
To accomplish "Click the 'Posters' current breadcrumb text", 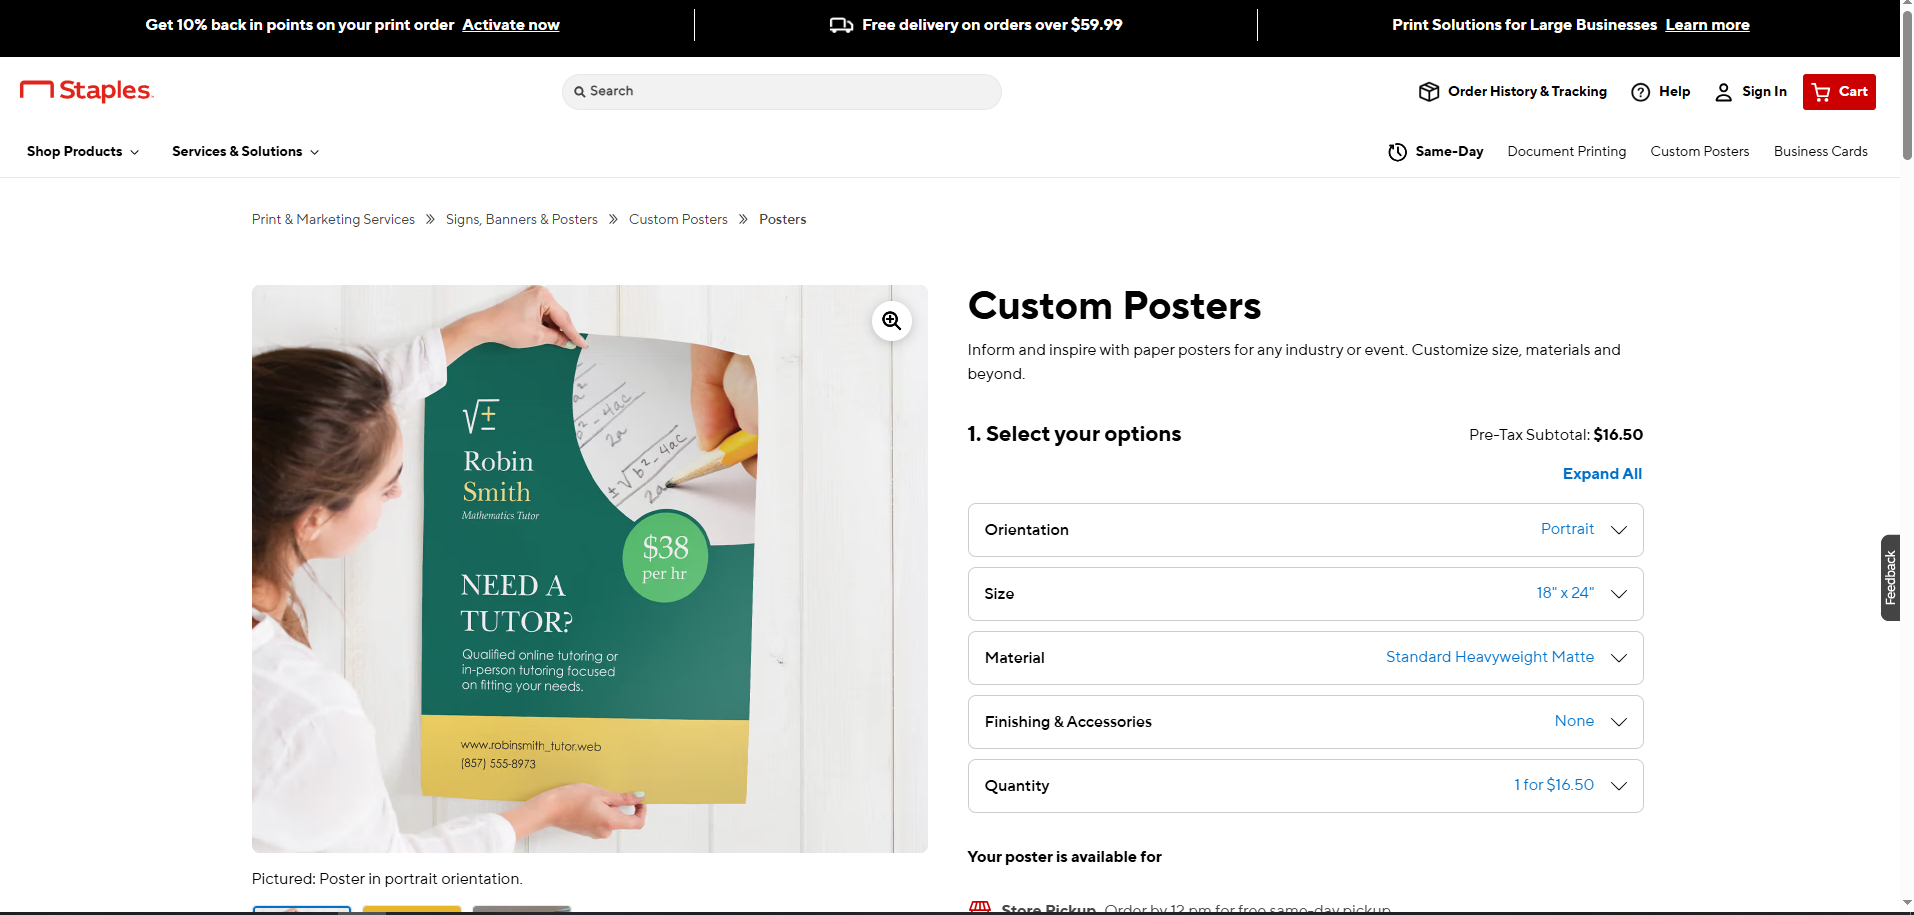I will coord(783,220).
